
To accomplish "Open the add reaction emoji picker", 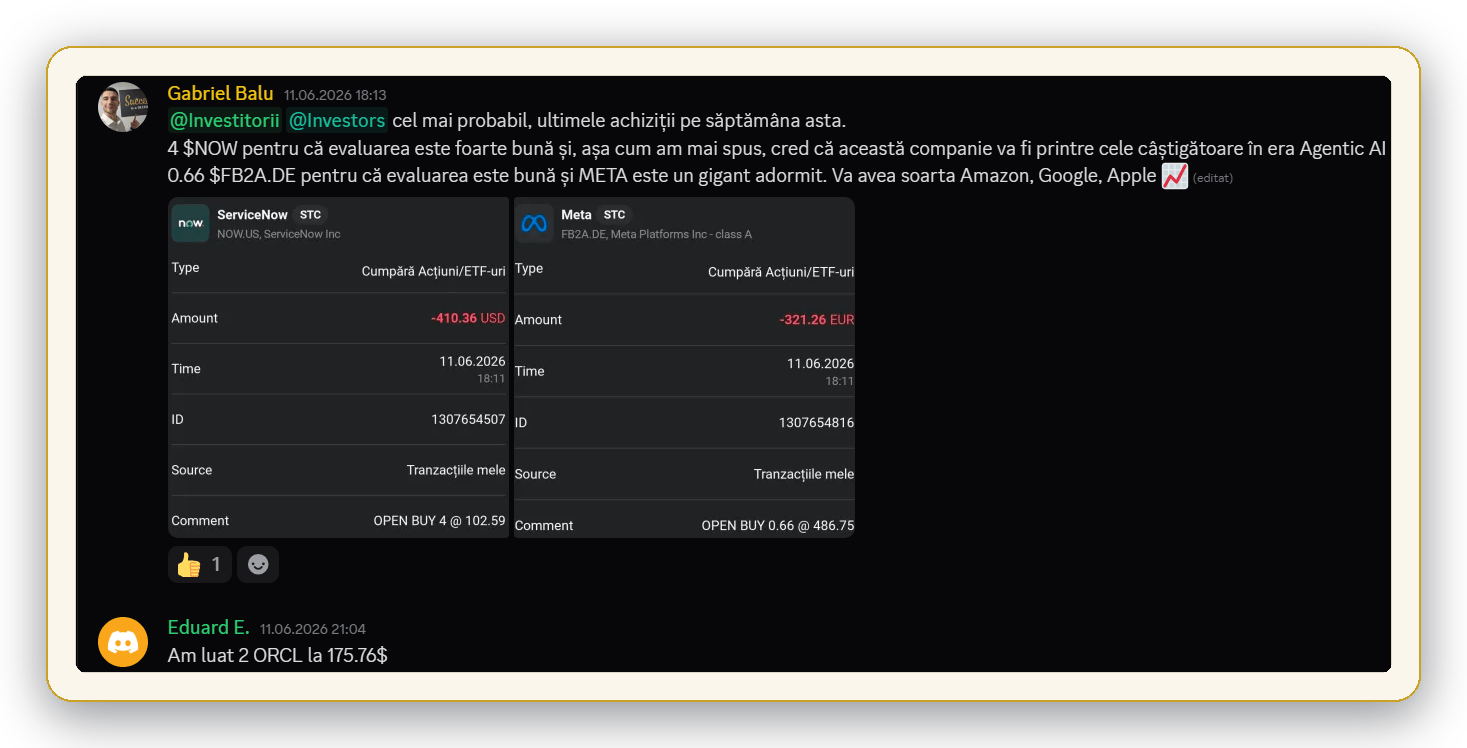I will coord(258,565).
